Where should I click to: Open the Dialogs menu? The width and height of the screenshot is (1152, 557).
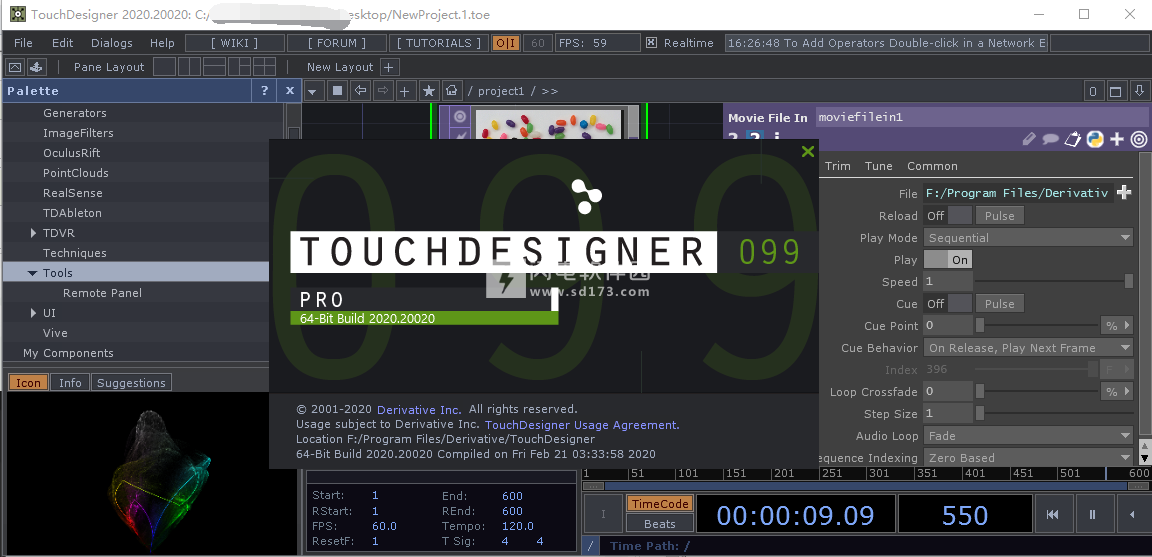[x=112, y=43]
